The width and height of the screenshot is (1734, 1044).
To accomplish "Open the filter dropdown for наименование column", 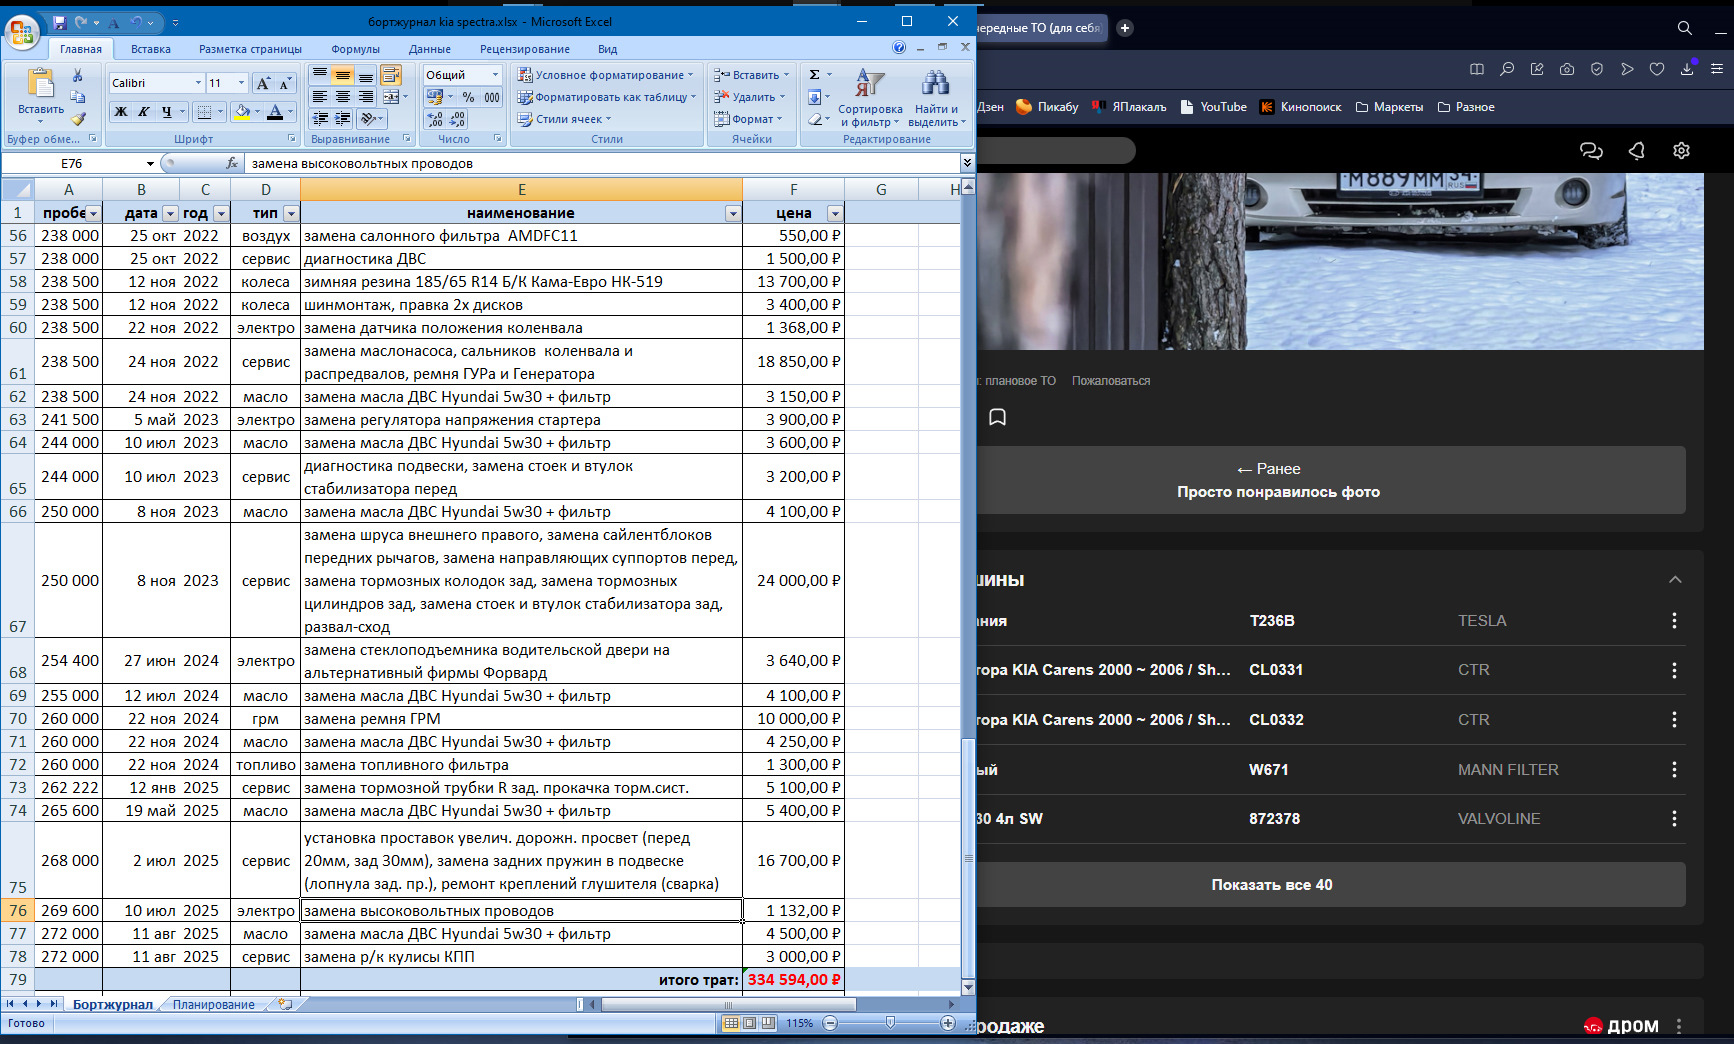I will pos(733,213).
